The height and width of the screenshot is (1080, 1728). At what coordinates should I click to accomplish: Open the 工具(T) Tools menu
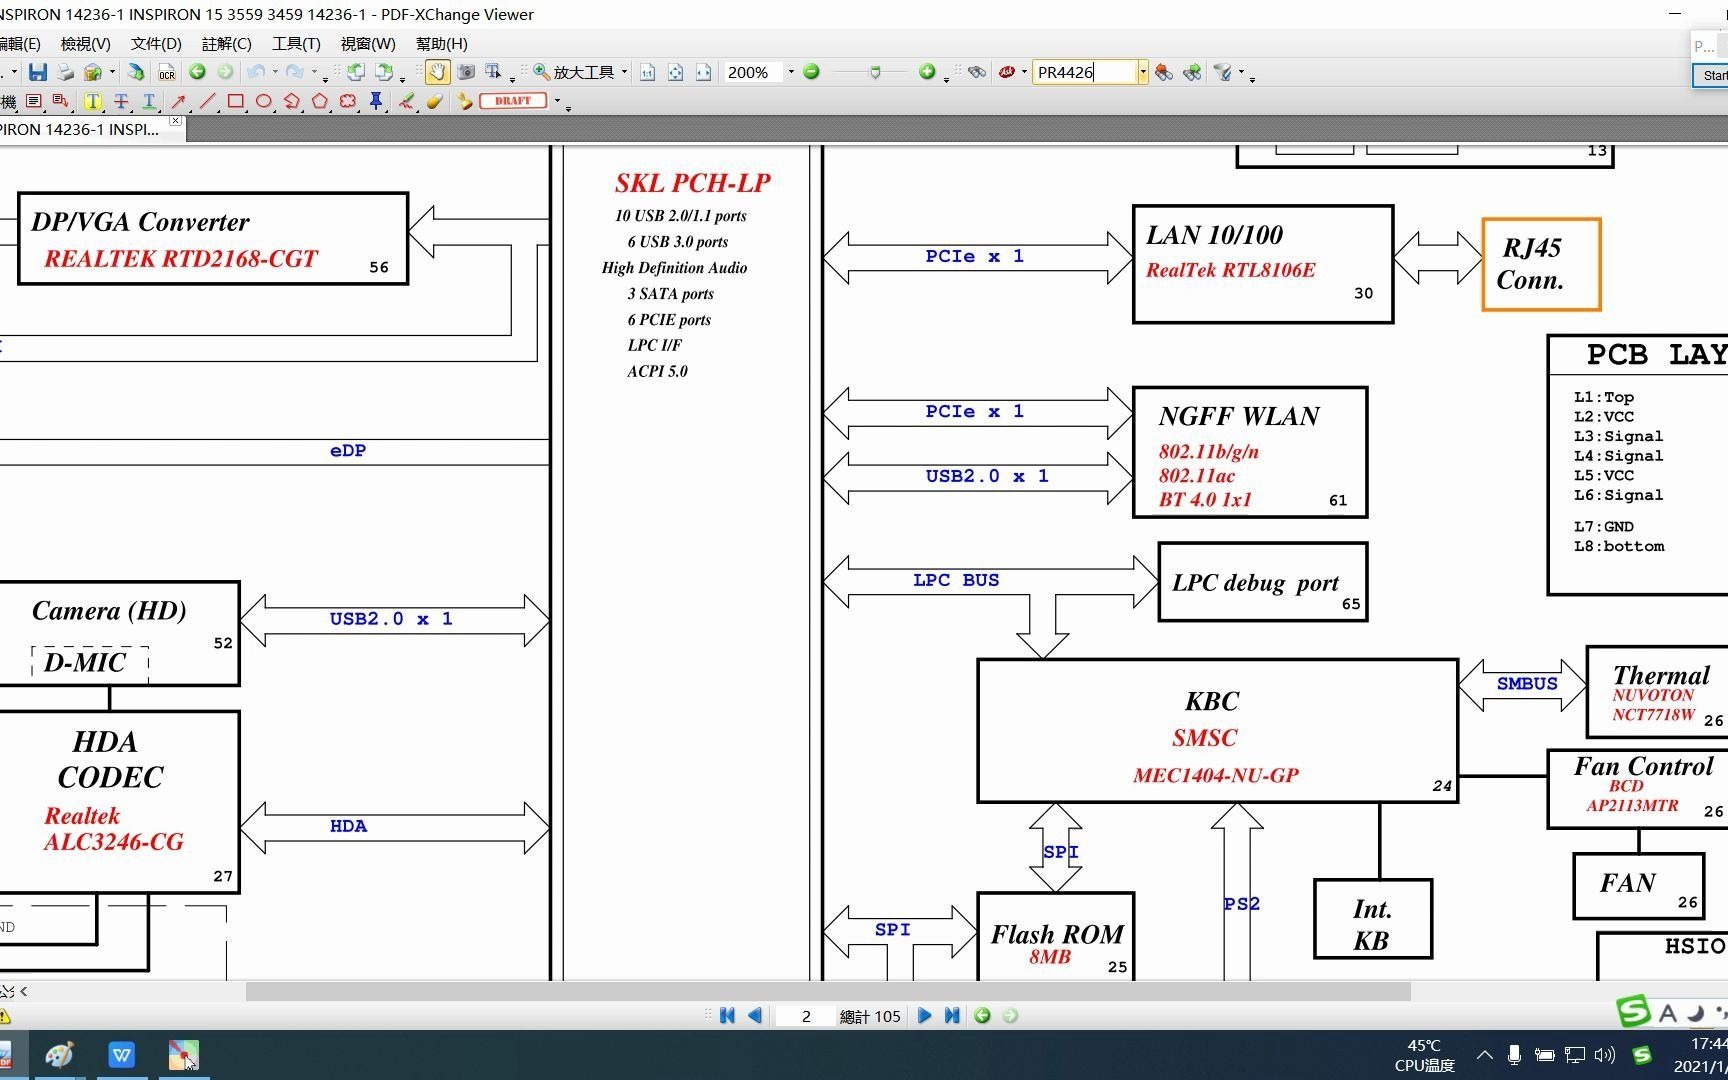[296, 44]
